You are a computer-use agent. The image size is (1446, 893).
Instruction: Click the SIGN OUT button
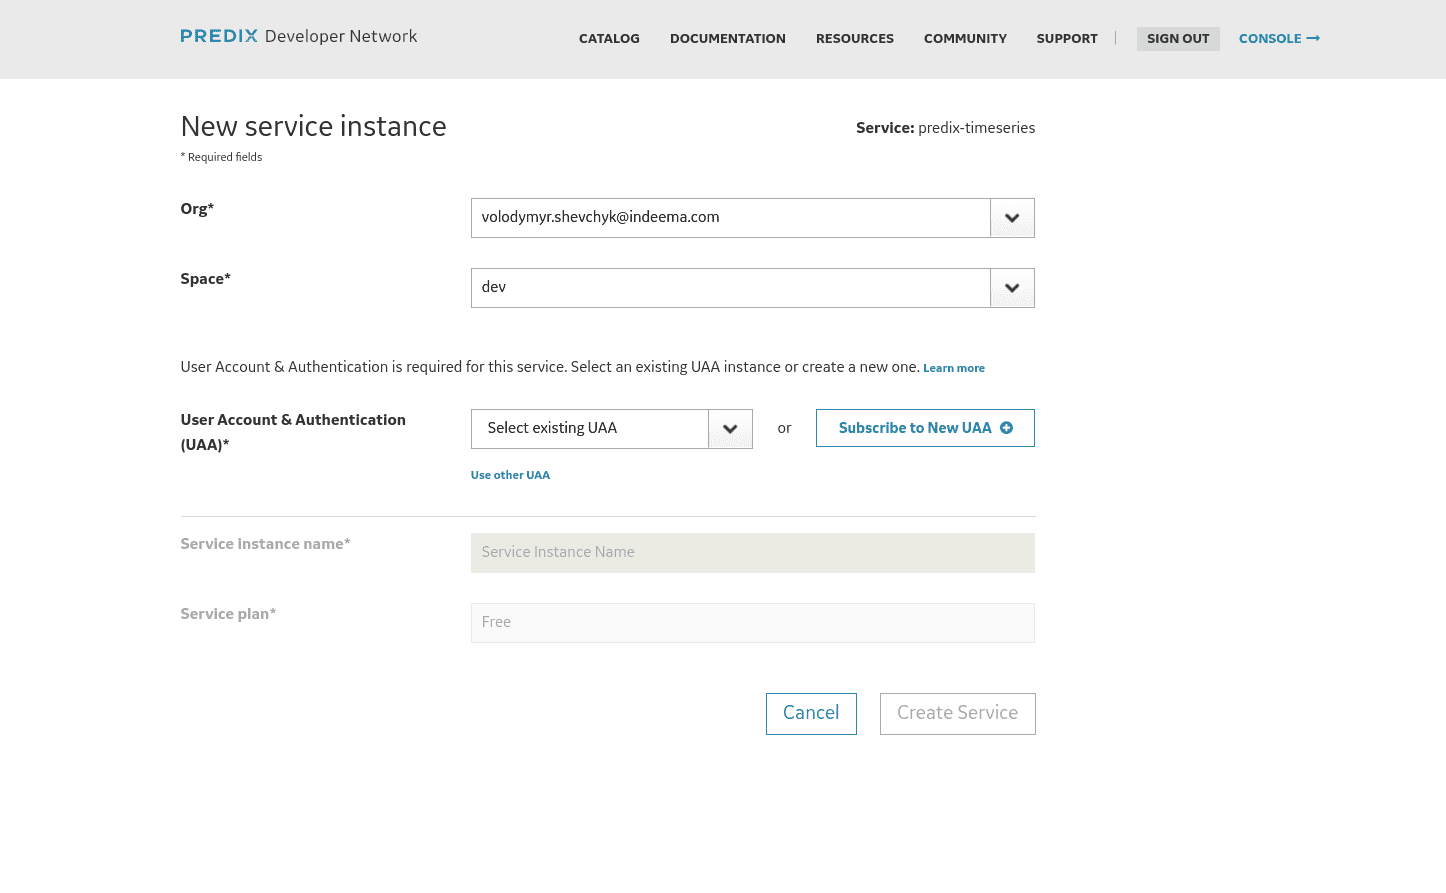(1178, 38)
